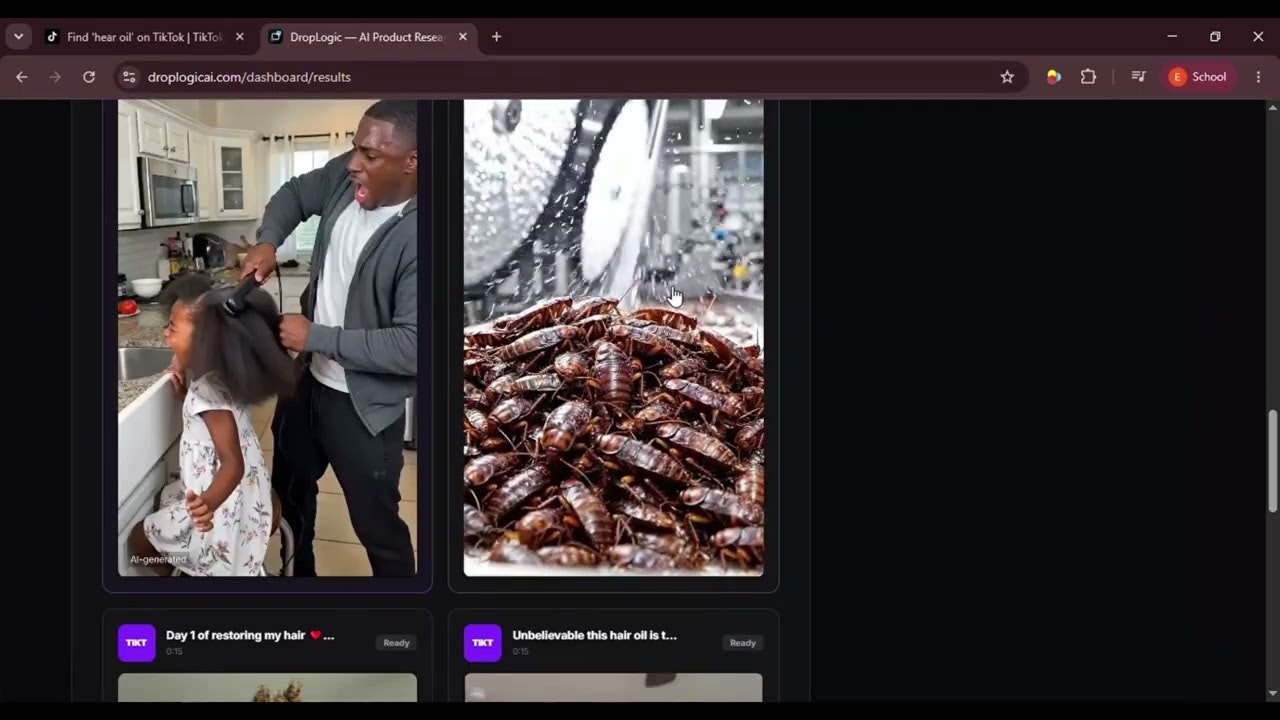Open a new browser tab
Viewport: 1280px width, 720px height.
[x=496, y=37]
